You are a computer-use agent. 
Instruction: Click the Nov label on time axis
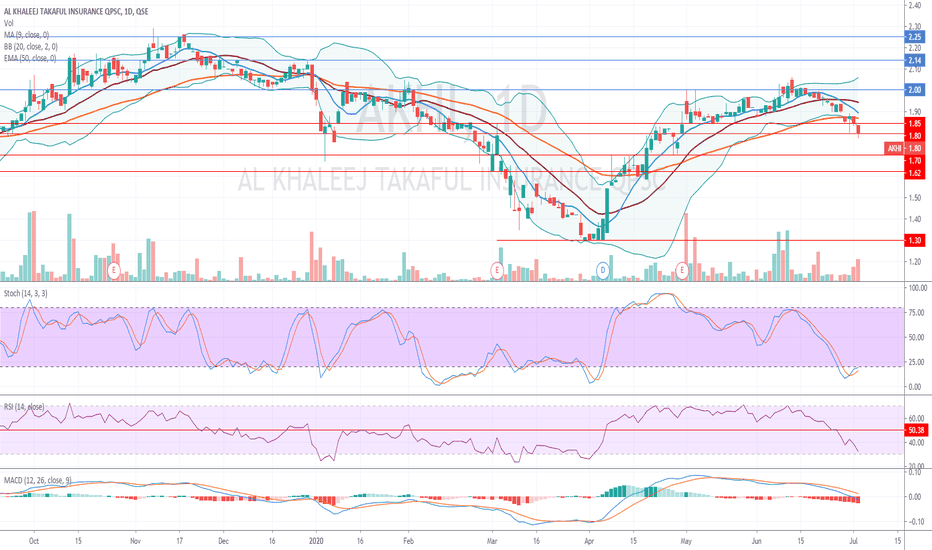(136, 541)
